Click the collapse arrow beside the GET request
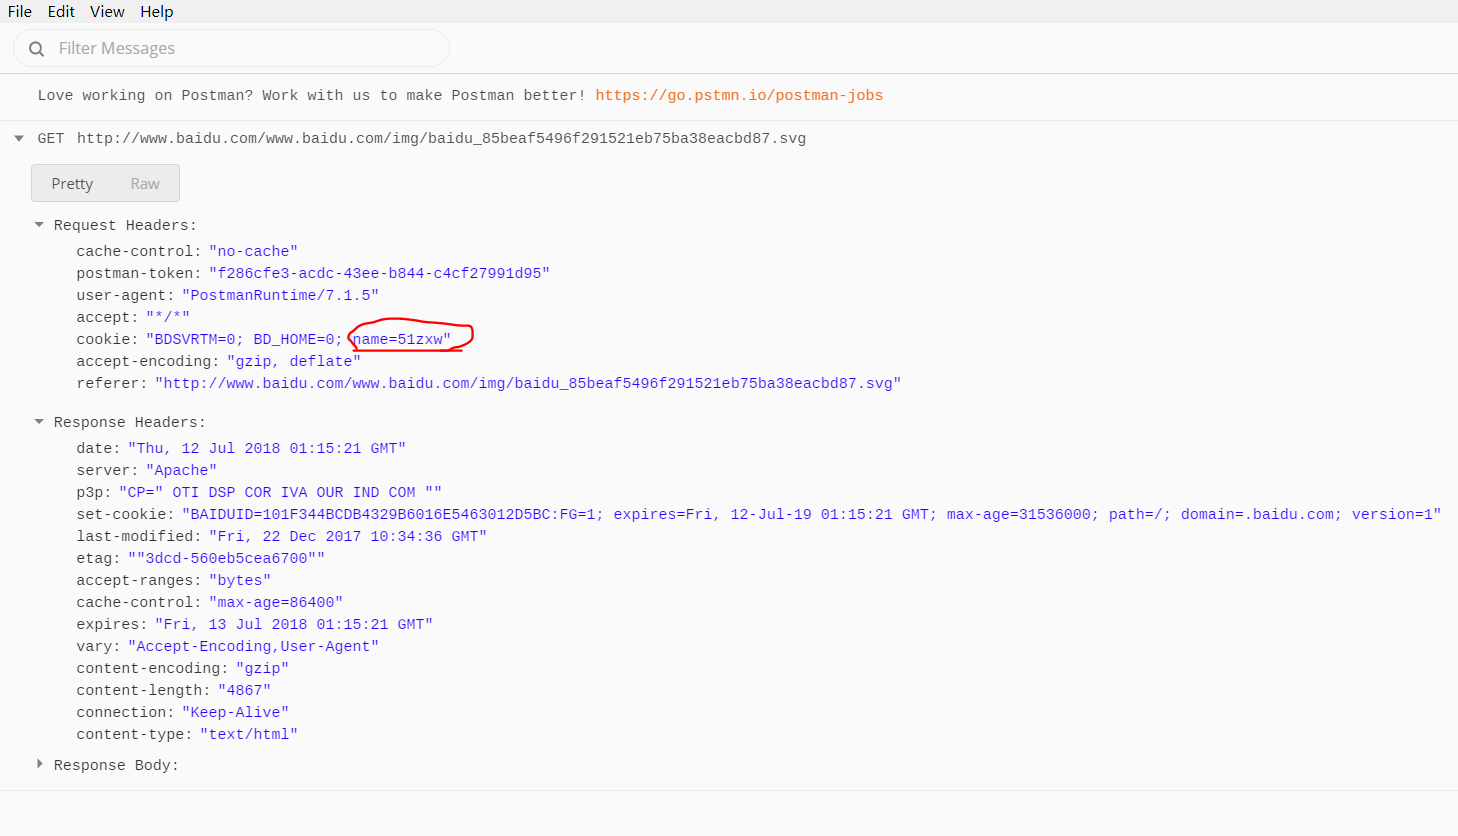 tap(19, 138)
